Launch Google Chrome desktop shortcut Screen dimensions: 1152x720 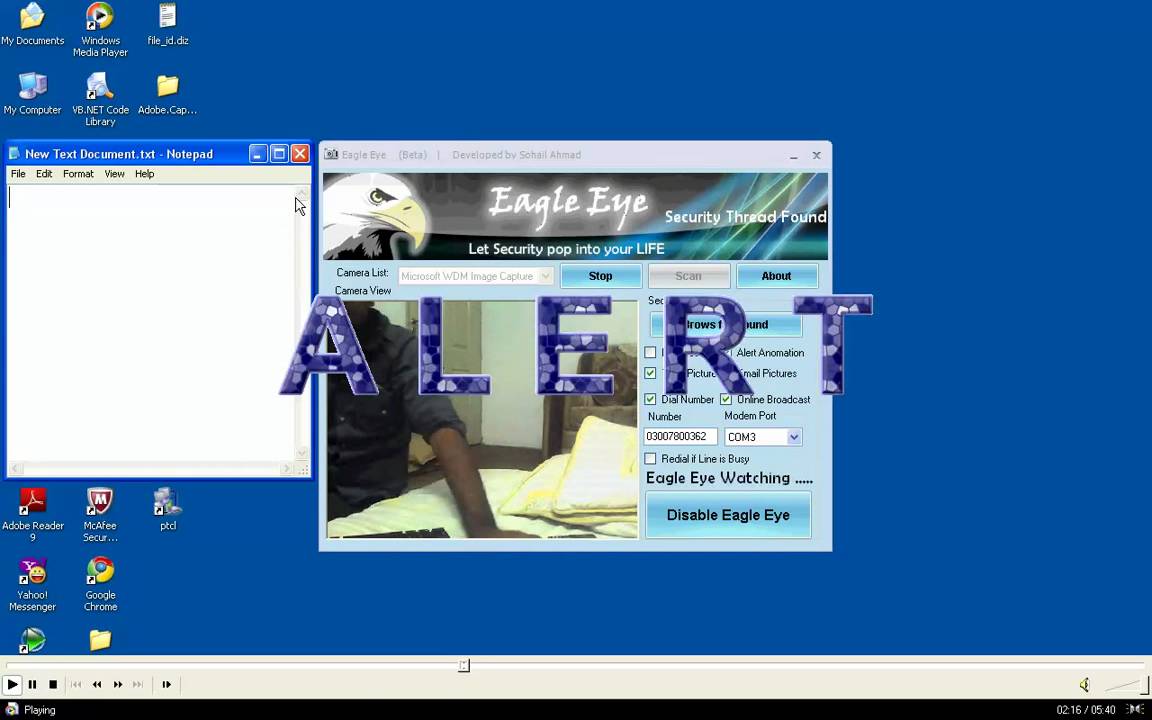(100, 585)
